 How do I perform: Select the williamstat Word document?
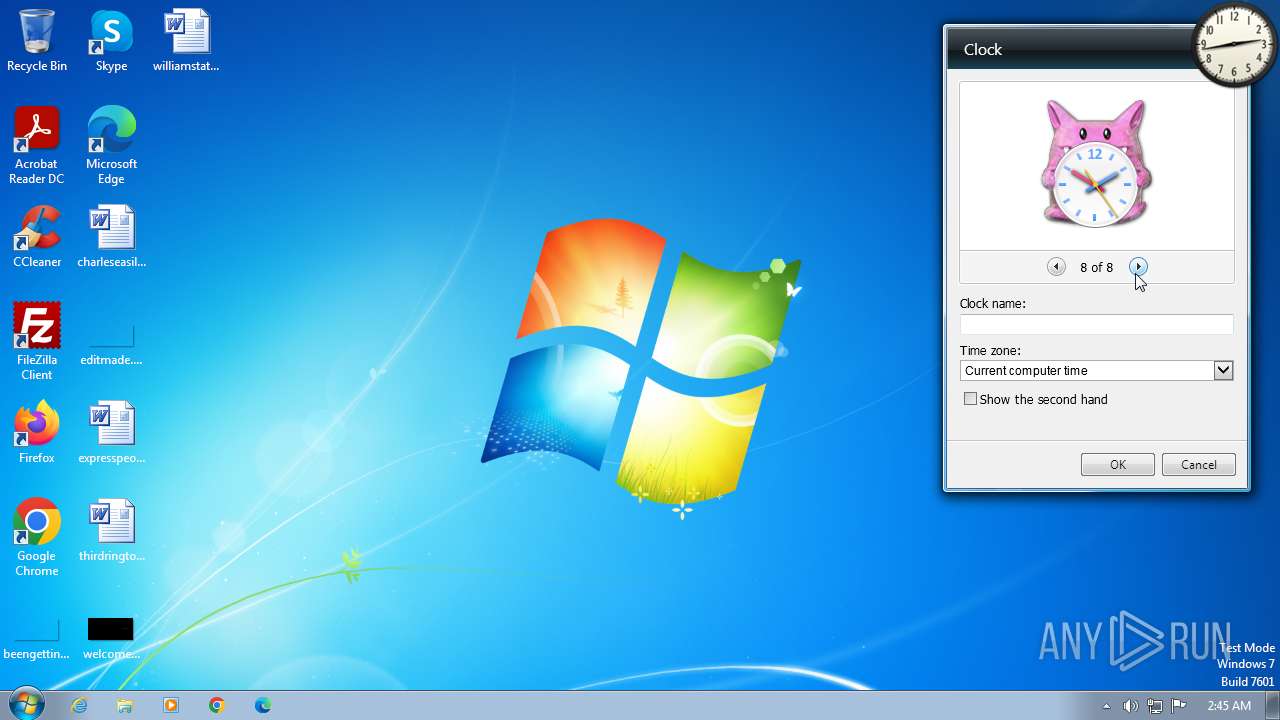point(186,42)
